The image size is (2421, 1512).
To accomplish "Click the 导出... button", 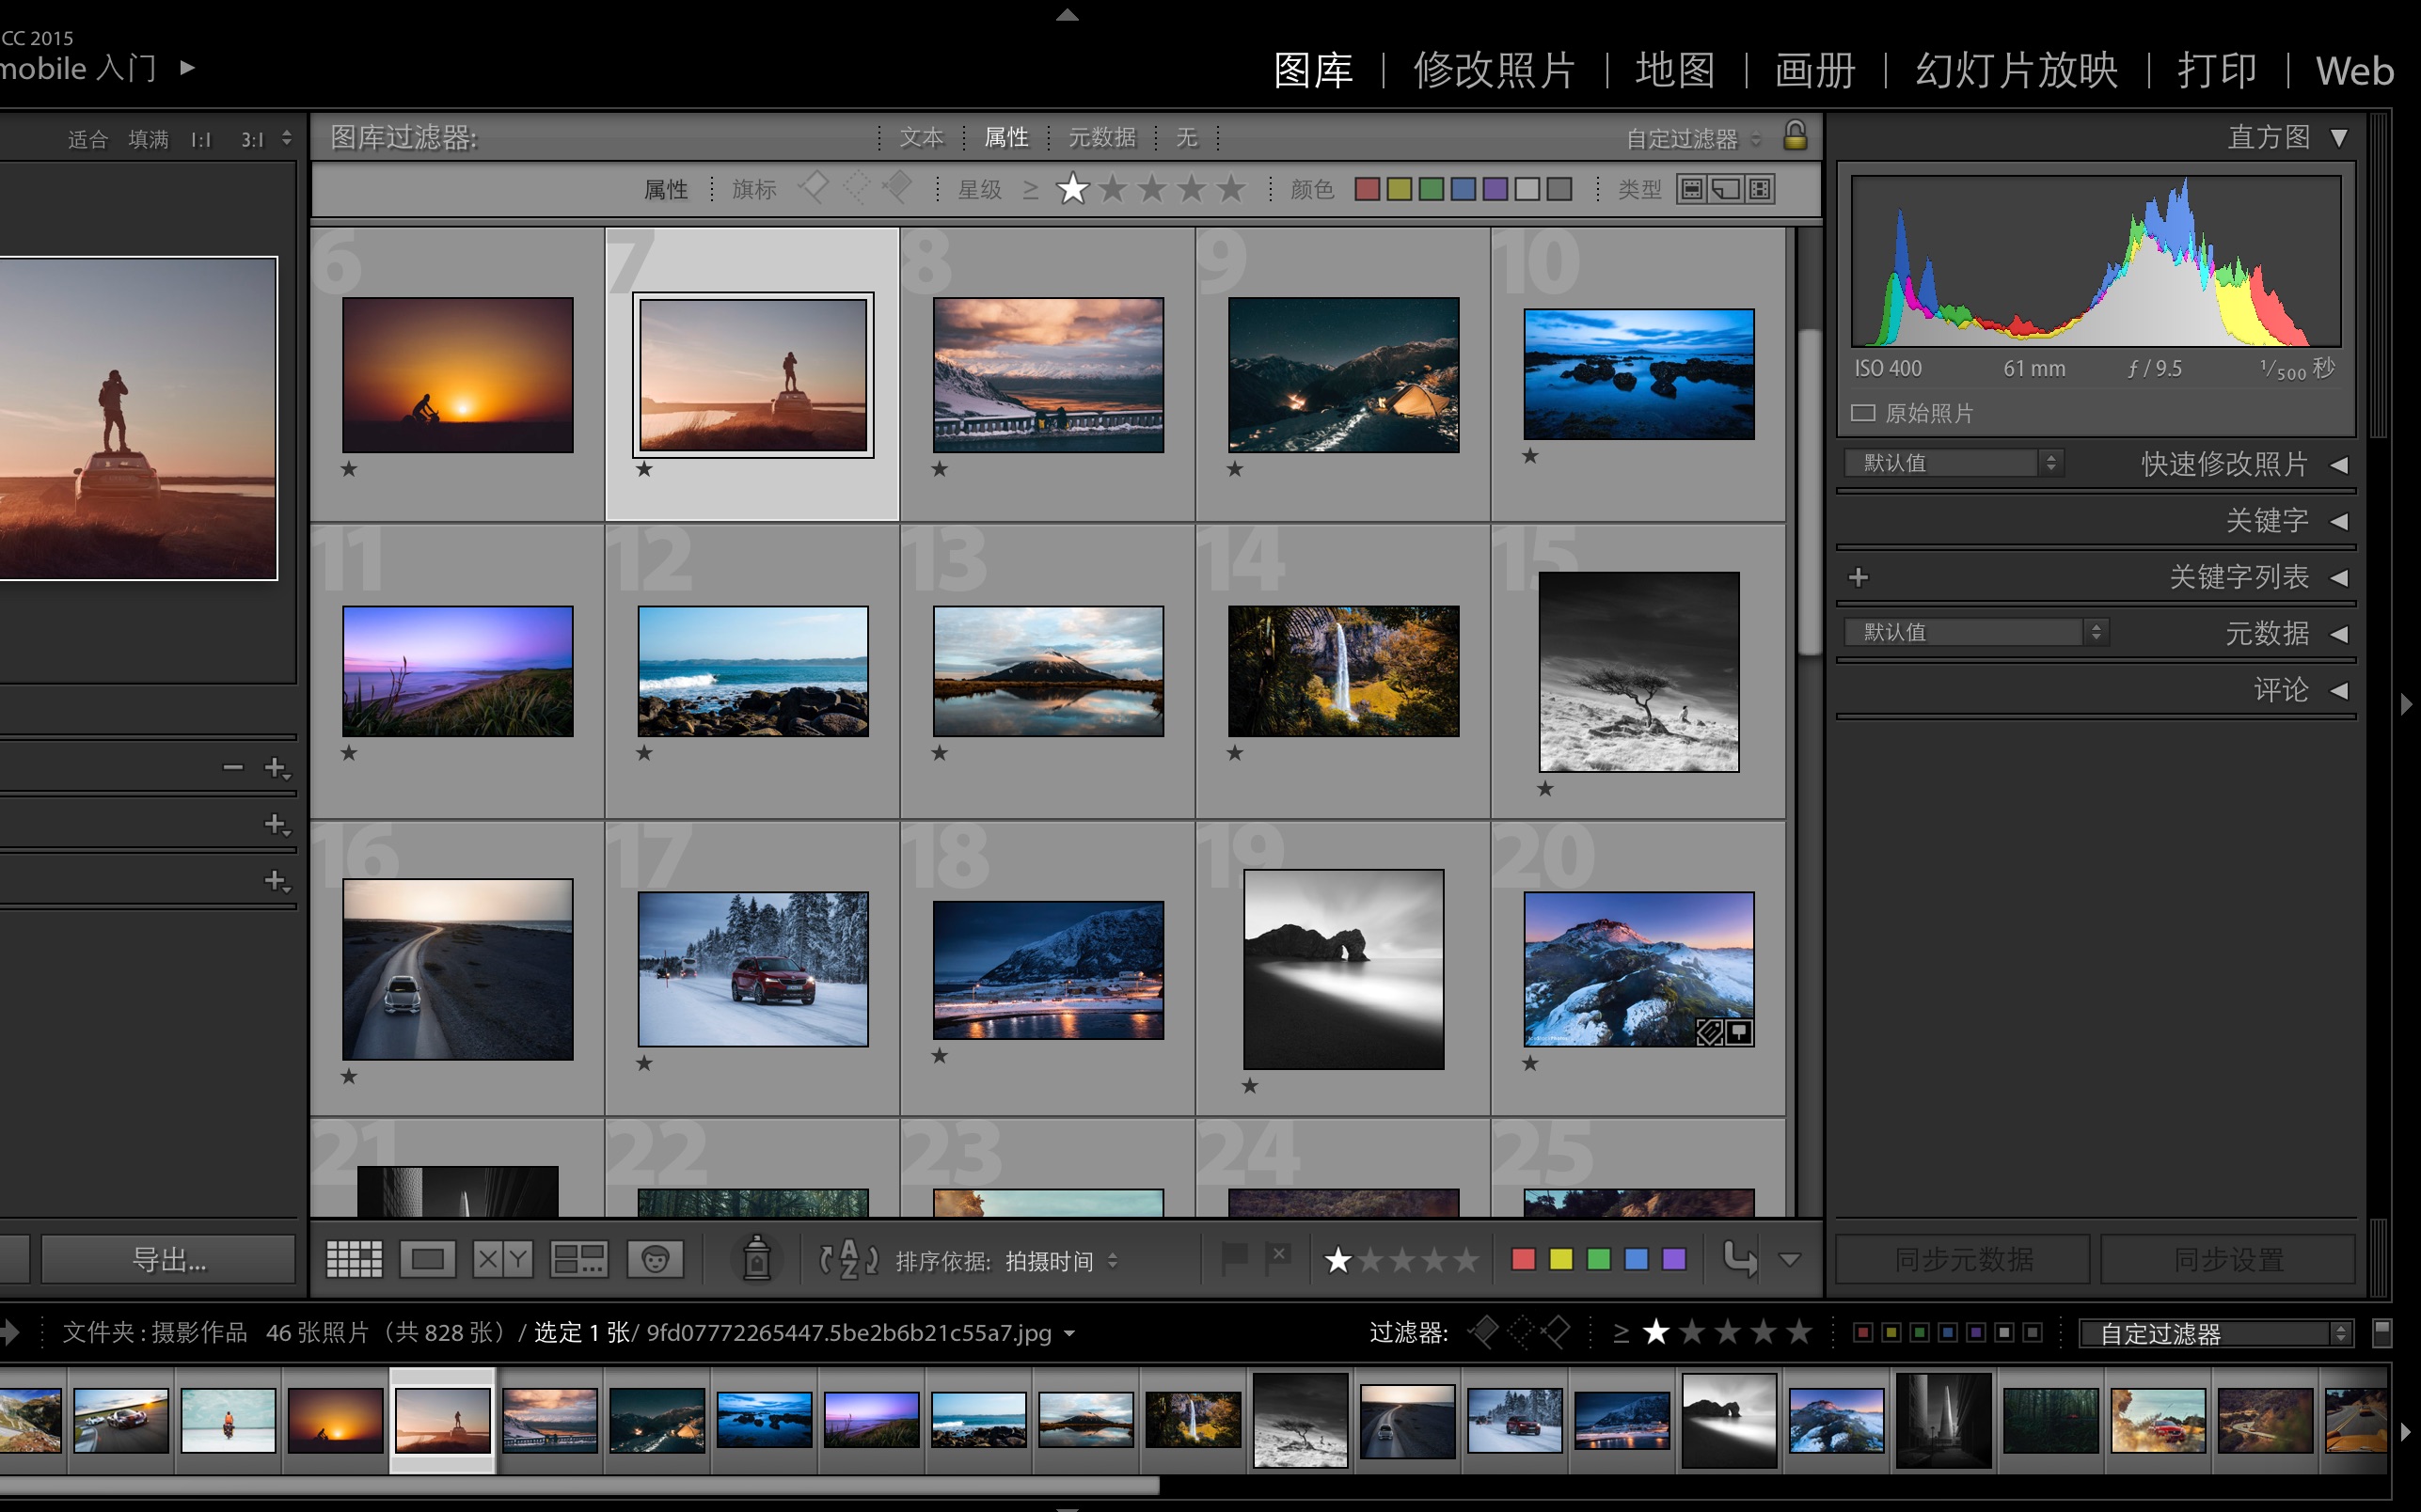I will coord(168,1259).
